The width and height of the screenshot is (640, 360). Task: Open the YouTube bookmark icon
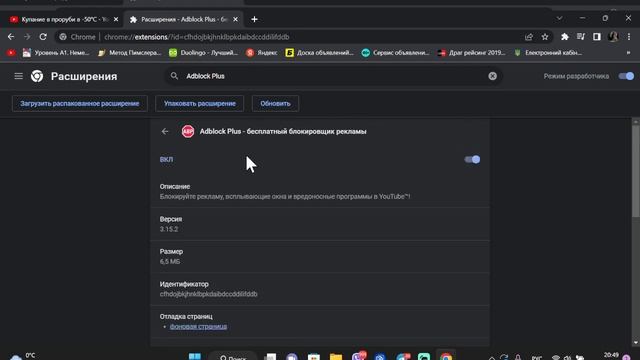[11, 53]
